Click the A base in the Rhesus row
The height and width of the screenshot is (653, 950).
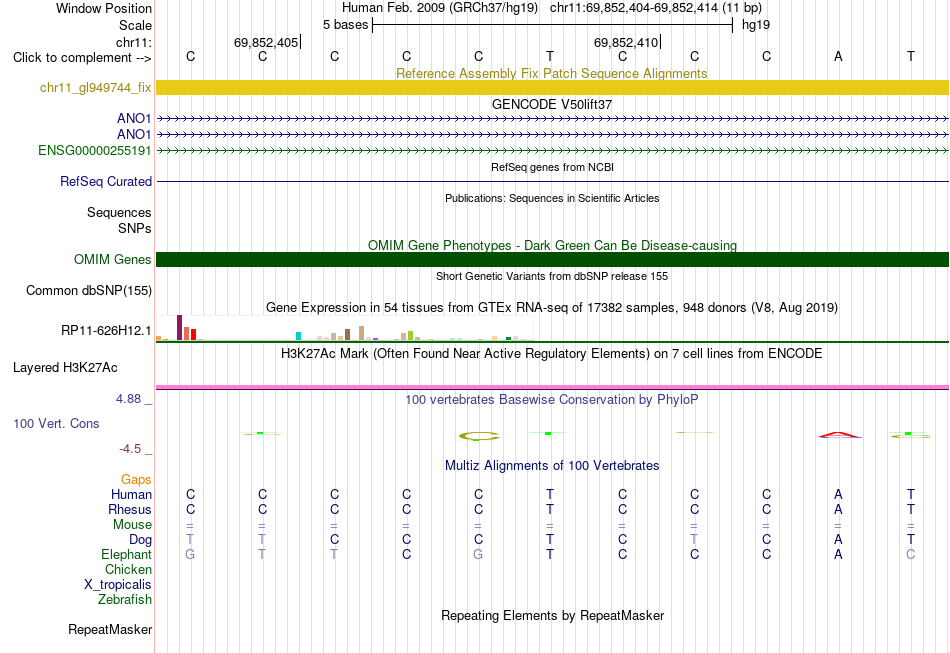coord(838,509)
